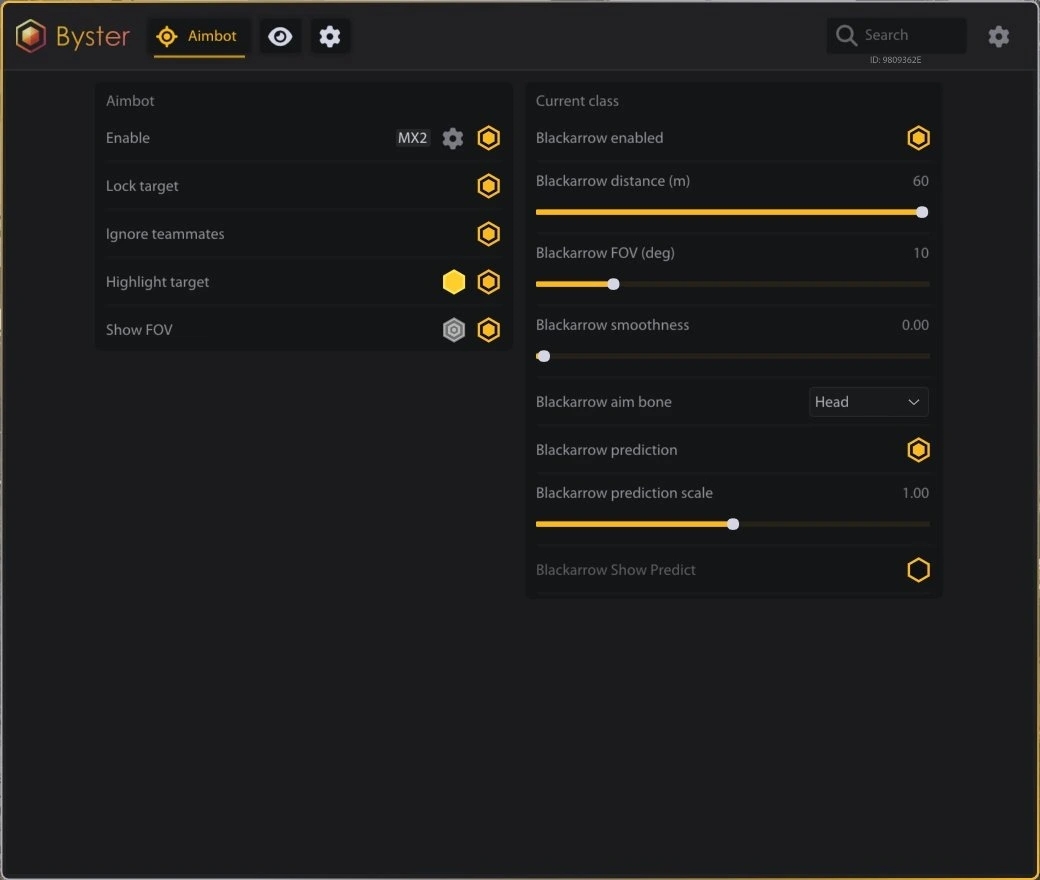This screenshot has width=1040, height=880.
Task: Click the Blackarrow FOV slider handle
Action: click(x=614, y=284)
